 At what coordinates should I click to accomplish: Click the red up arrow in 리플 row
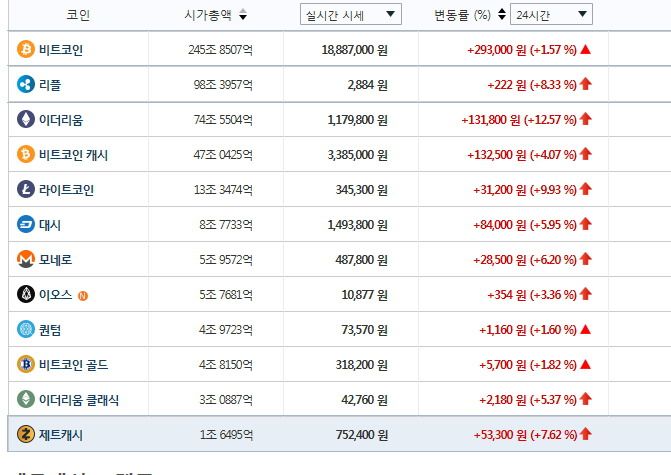585,84
